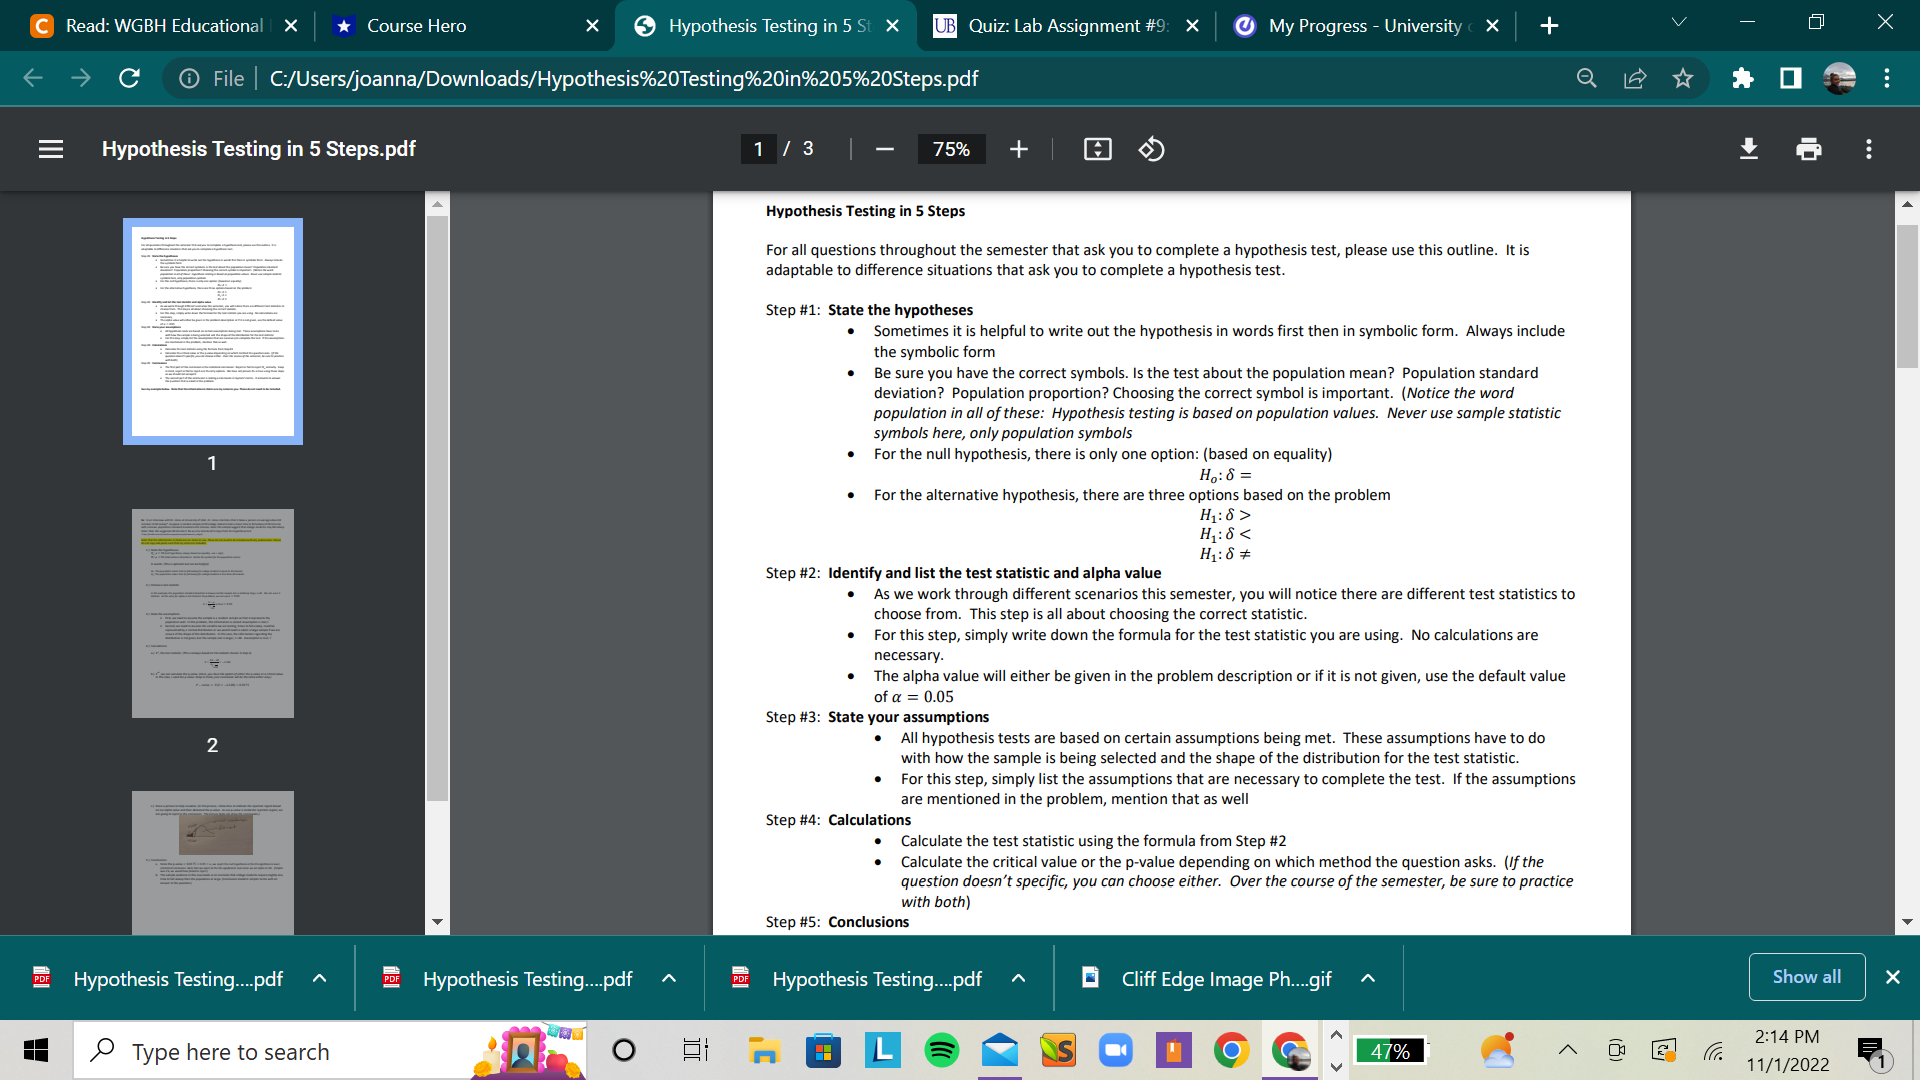Click the Show all downloads button

tap(1805, 976)
